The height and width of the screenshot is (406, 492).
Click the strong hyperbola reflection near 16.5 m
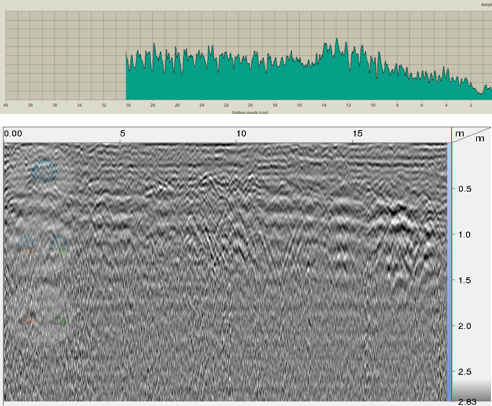click(x=399, y=218)
